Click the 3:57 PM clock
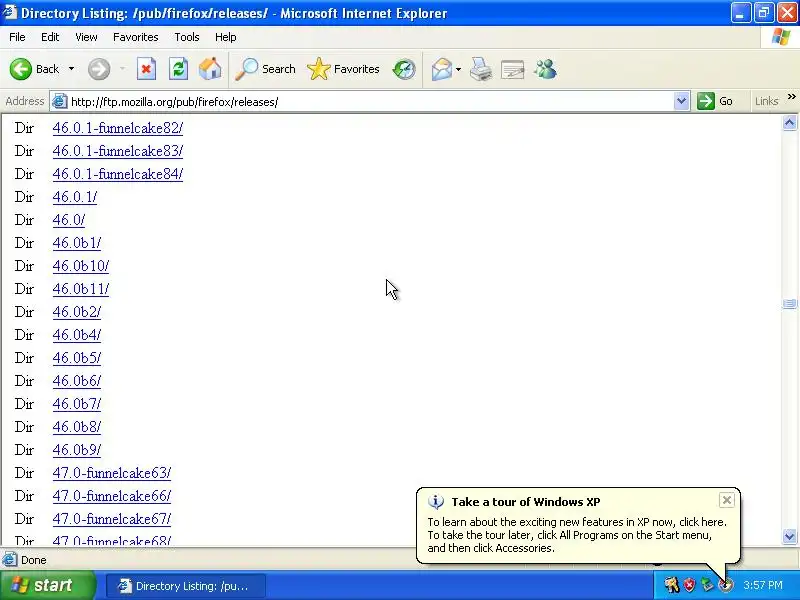 point(763,585)
